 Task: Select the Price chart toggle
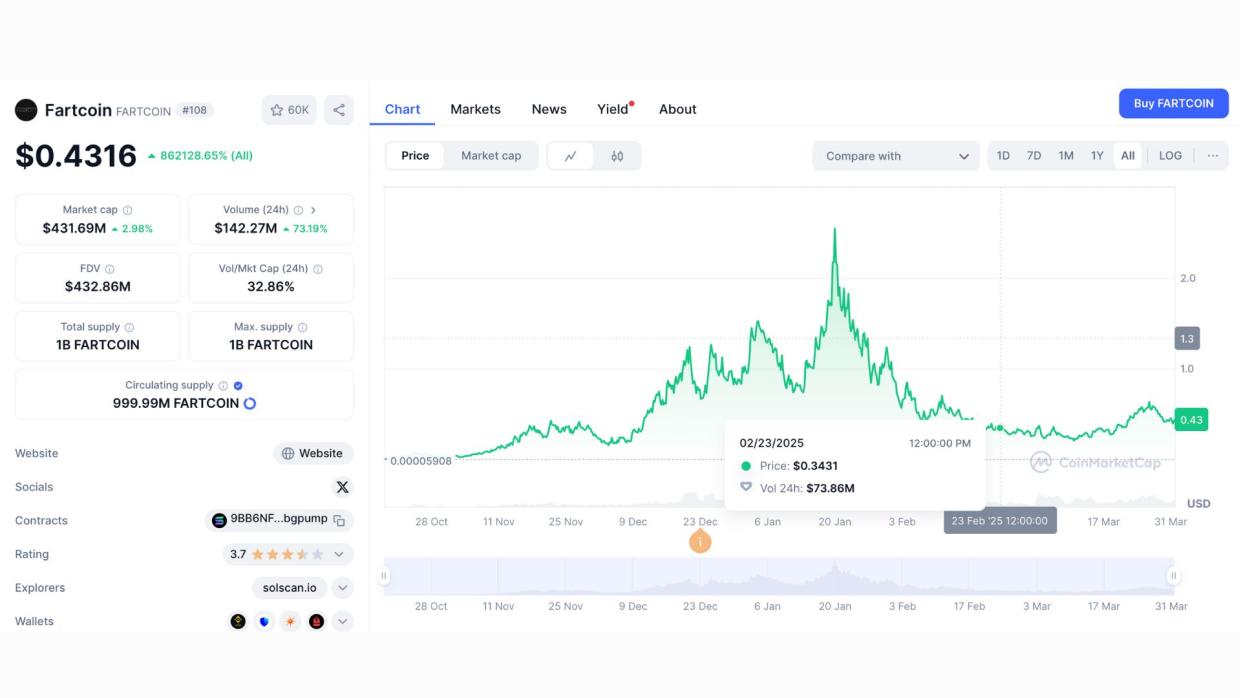(415, 156)
